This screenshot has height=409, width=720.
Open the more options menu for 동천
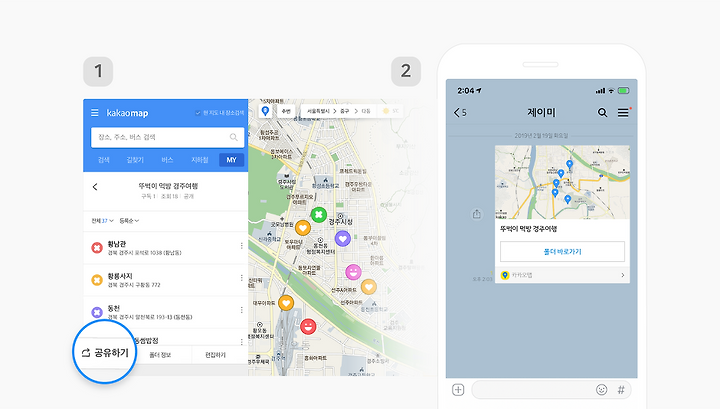tap(242, 310)
